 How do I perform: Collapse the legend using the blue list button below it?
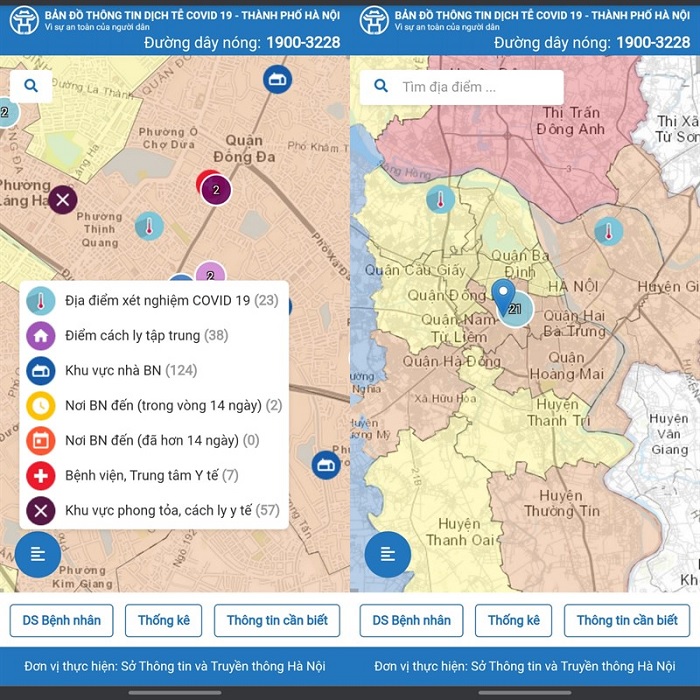pyautogui.click(x=38, y=554)
